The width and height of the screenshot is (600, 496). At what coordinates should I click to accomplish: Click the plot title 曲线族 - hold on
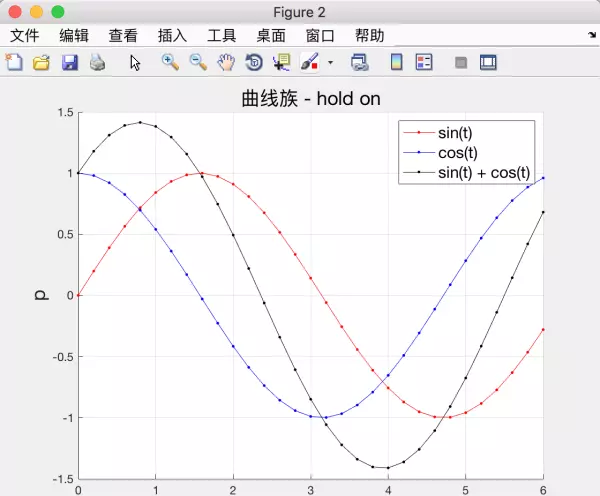(311, 98)
